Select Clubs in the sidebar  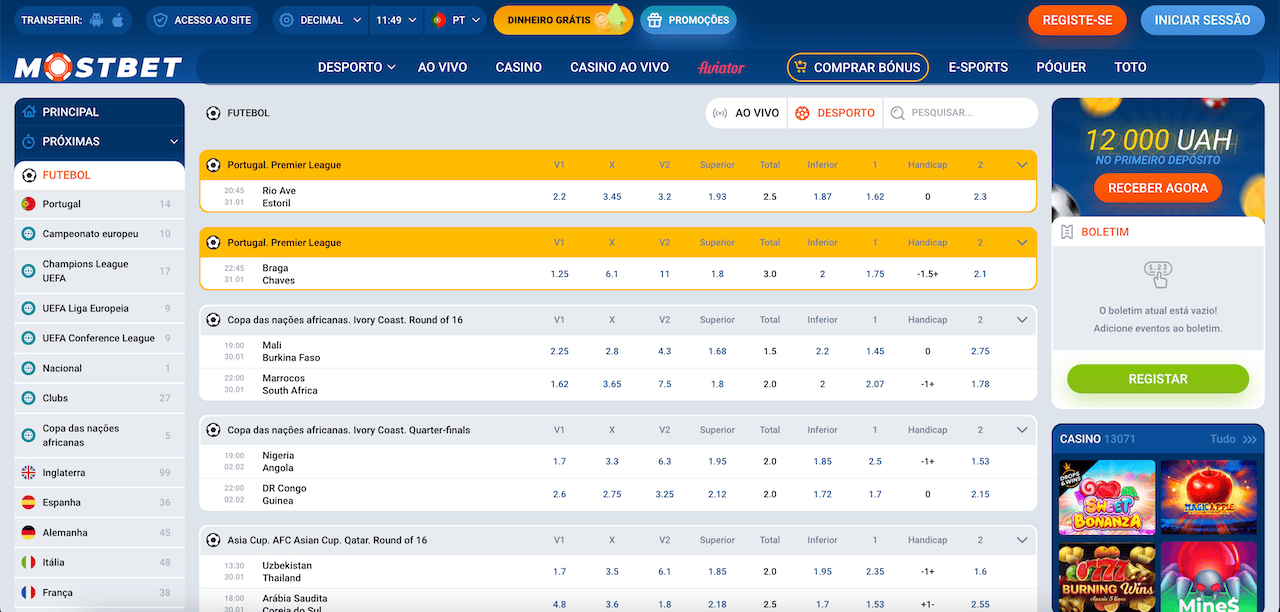point(99,398)
